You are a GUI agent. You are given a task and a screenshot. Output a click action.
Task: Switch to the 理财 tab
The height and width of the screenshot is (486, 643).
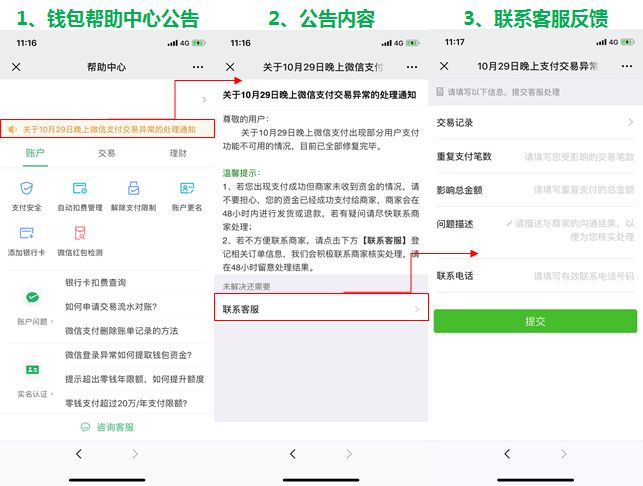click(178, 153)
